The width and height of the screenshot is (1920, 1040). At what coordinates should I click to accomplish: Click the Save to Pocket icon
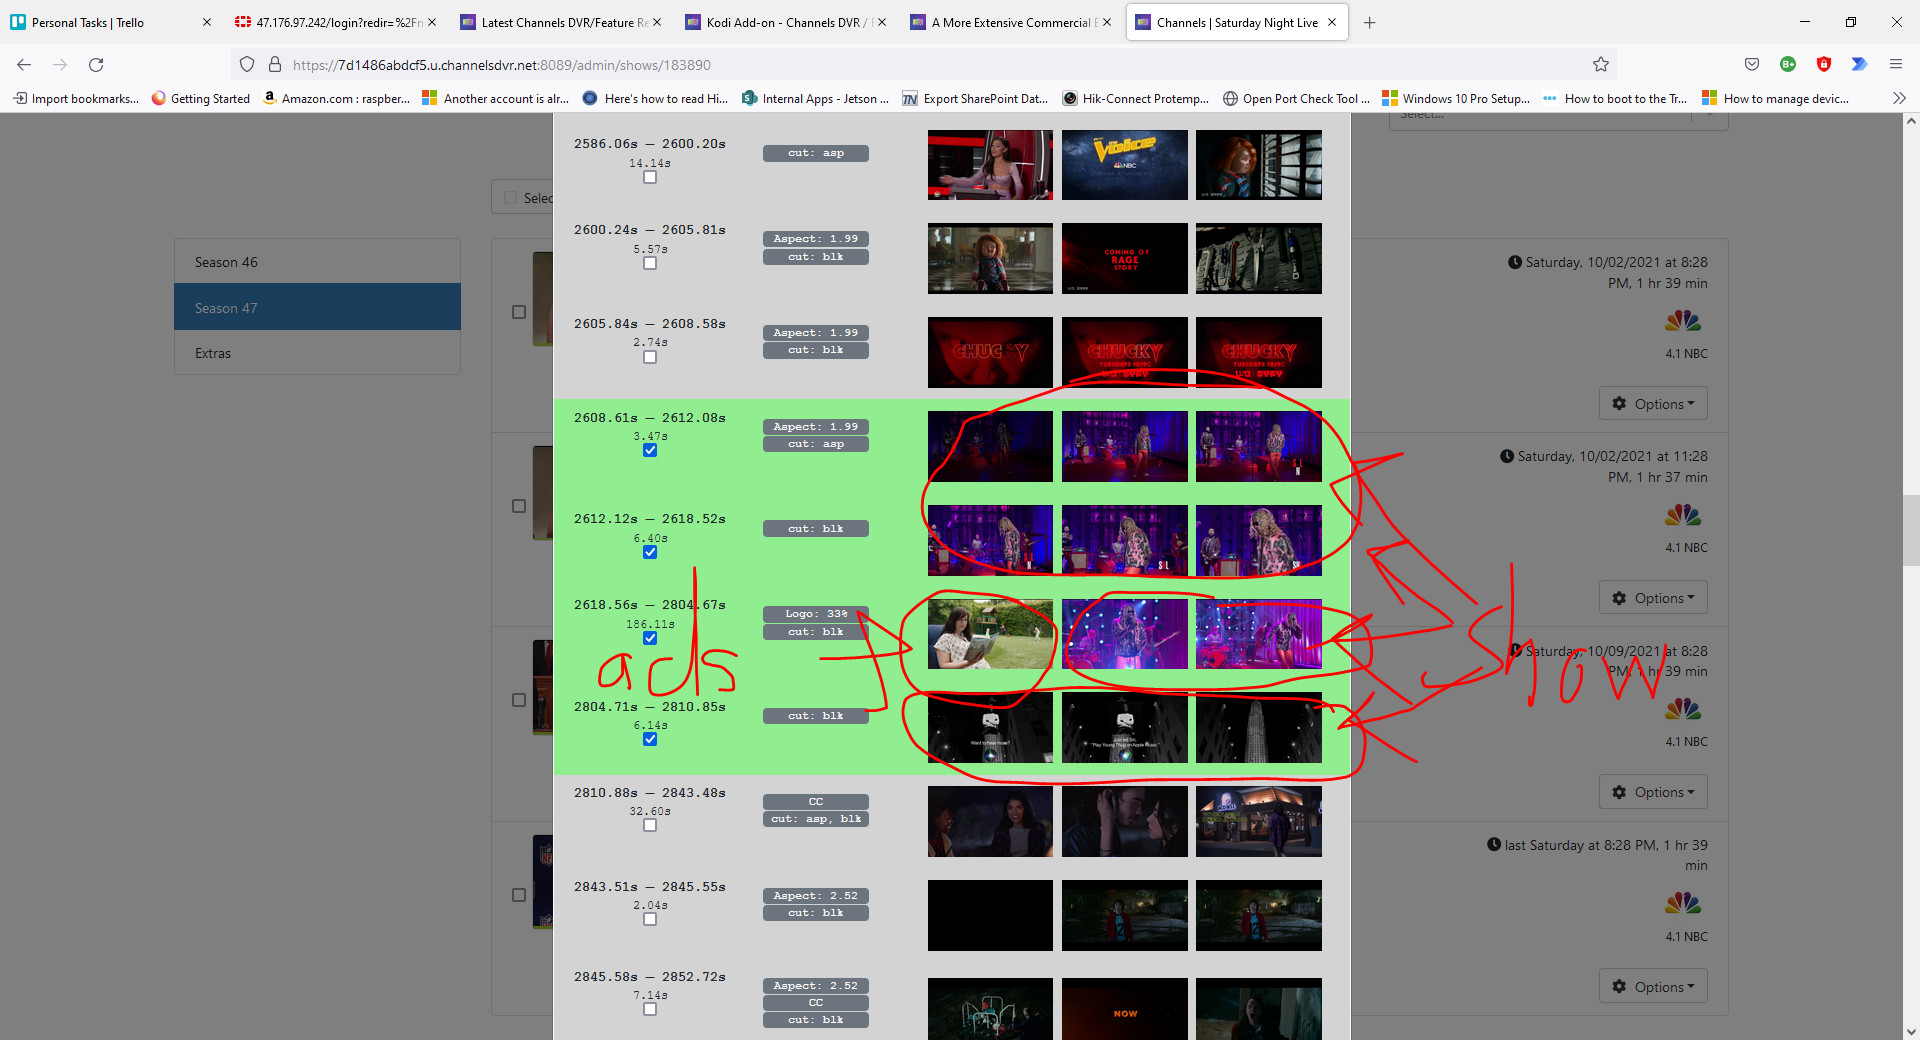(x=1751, y=65)
